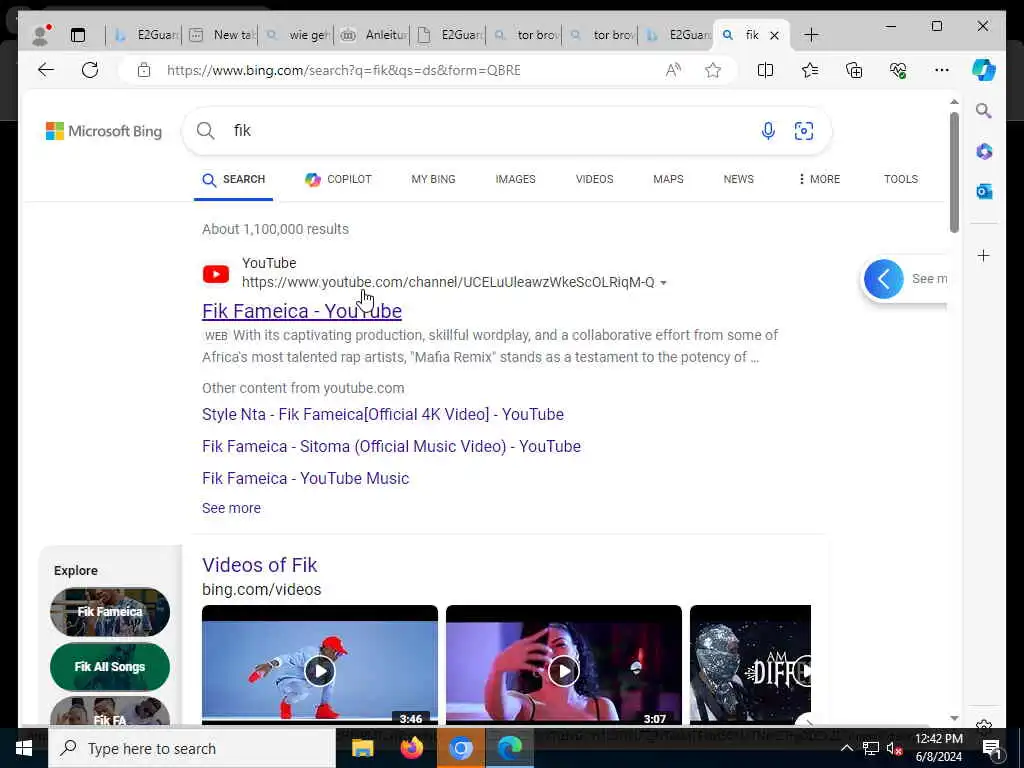Open the Copilot sidebar icon

pos(984,70)
